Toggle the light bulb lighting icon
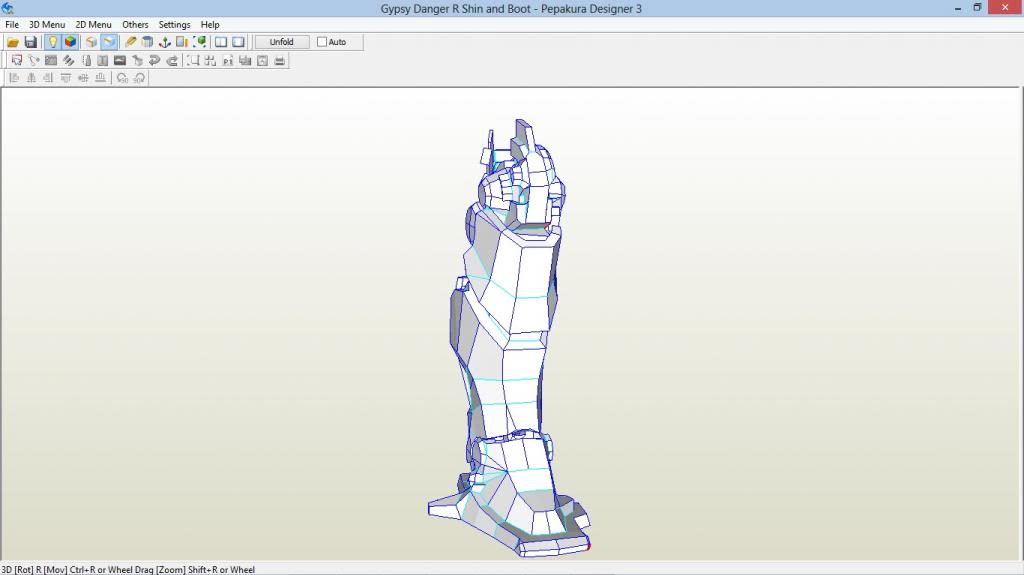1024x575 pixels. click(53, 42)
